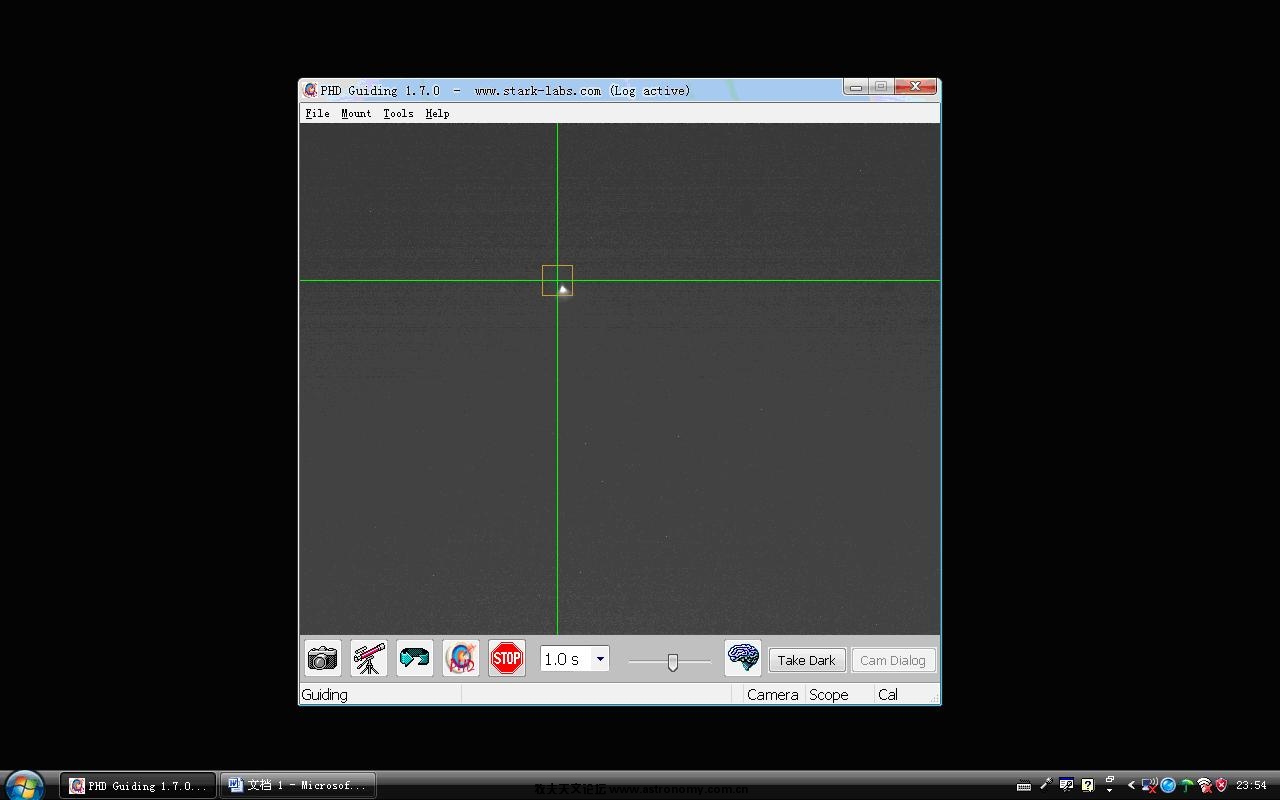Click the Camera status bar entry
Viewport: 1280px width, 800px height.
pos(773,694)
